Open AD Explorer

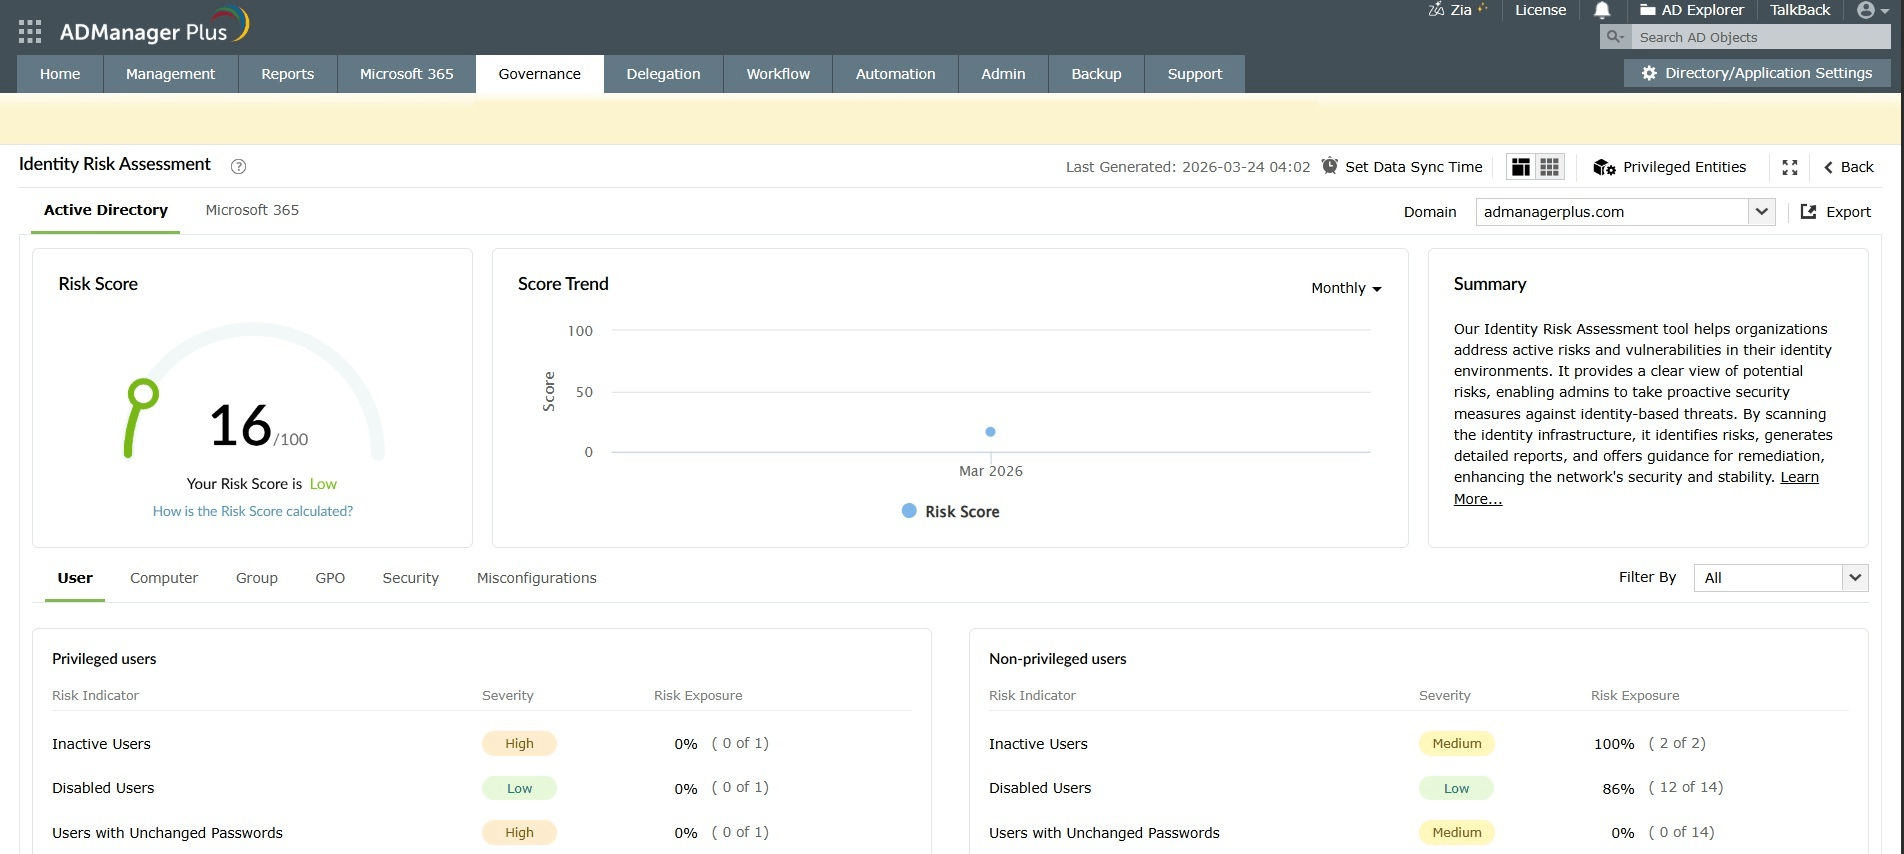pos(1692,10)
